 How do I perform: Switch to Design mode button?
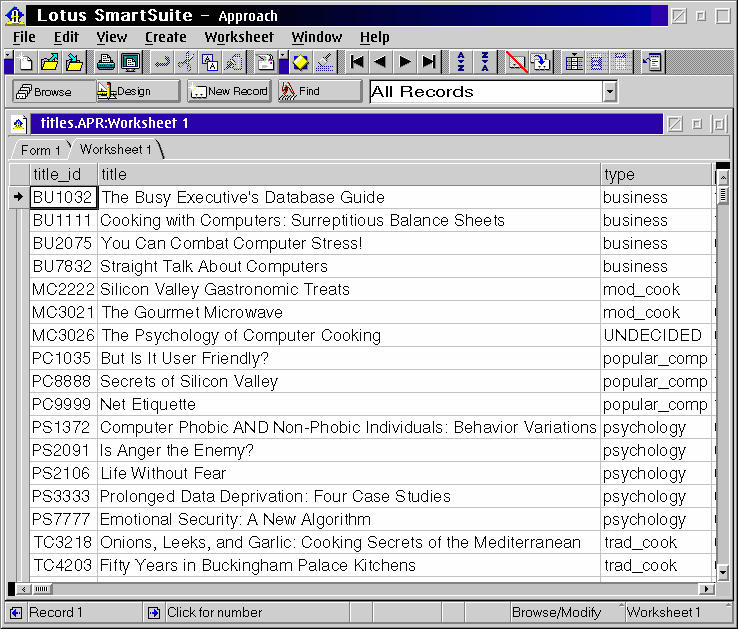click(x=137, y=91)
